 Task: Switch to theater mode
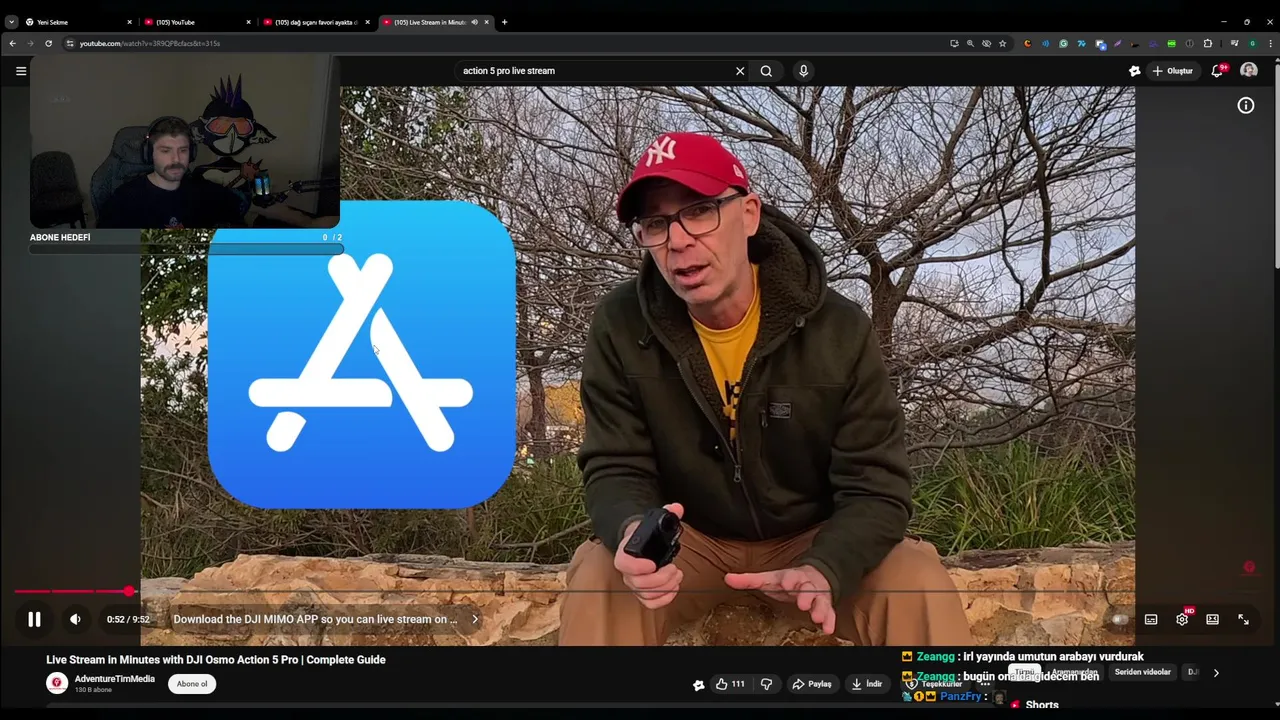(1212, 619)
